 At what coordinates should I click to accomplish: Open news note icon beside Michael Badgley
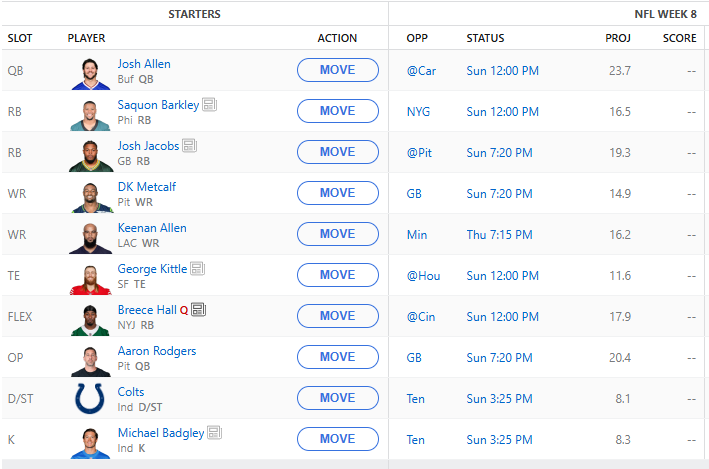215,433
